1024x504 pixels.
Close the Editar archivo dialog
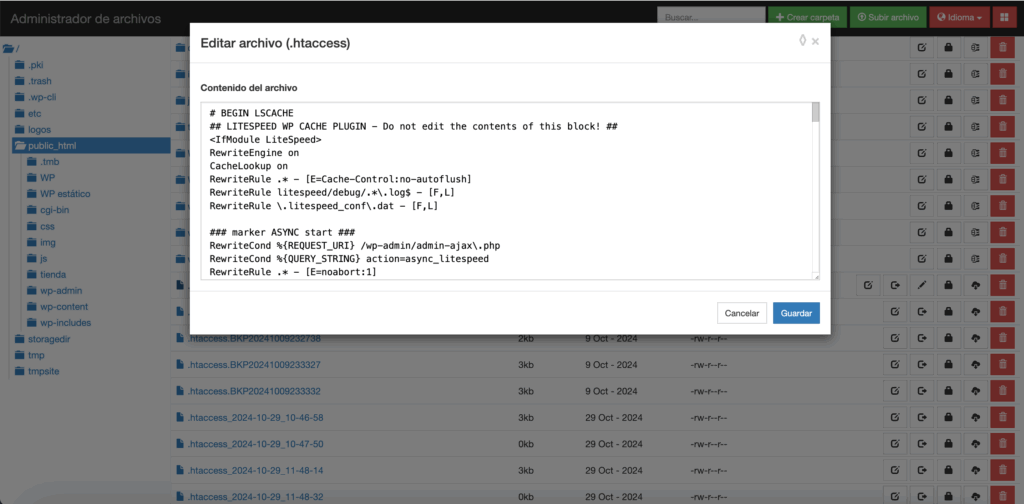(x=815, y=42)
